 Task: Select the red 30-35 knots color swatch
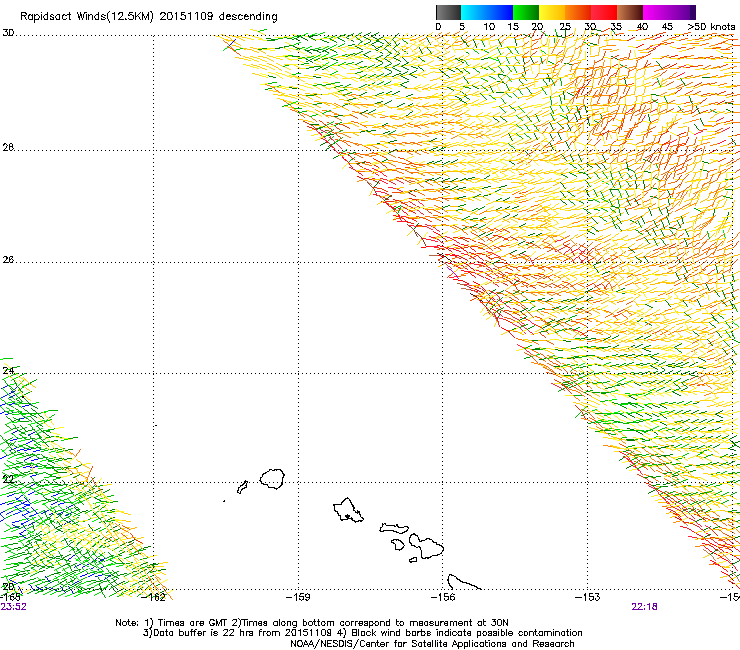pos(604,12)
